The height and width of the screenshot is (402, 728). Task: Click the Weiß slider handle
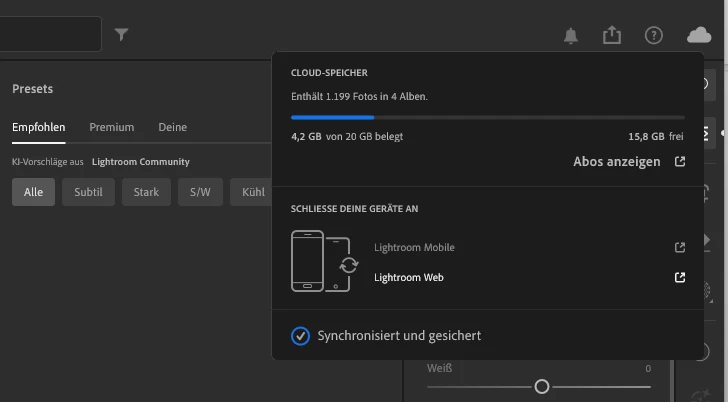[542, 386]
